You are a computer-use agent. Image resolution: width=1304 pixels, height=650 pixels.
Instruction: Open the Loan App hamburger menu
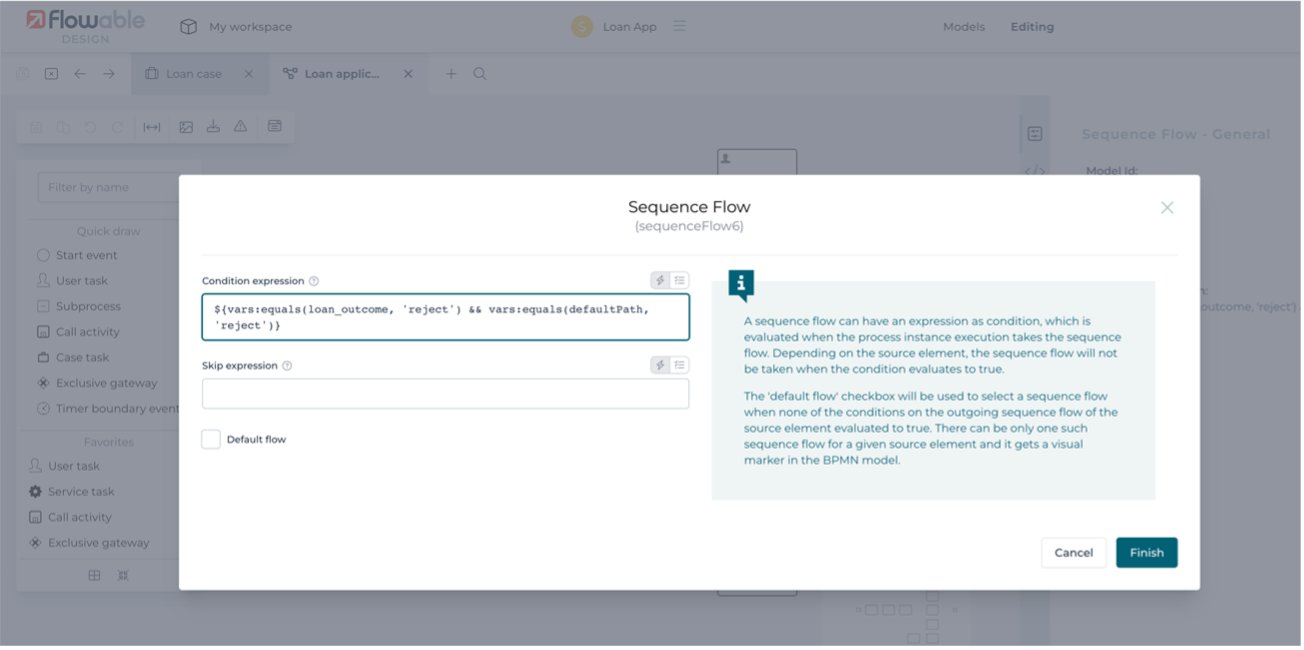680,26
